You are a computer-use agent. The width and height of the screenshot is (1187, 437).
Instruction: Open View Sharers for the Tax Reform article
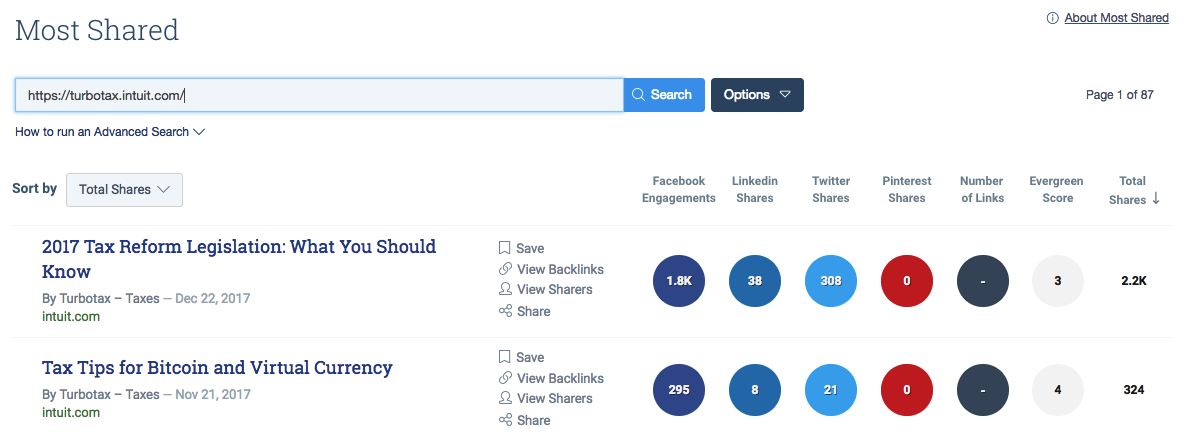pyautogui.click(x=545, y=289)
